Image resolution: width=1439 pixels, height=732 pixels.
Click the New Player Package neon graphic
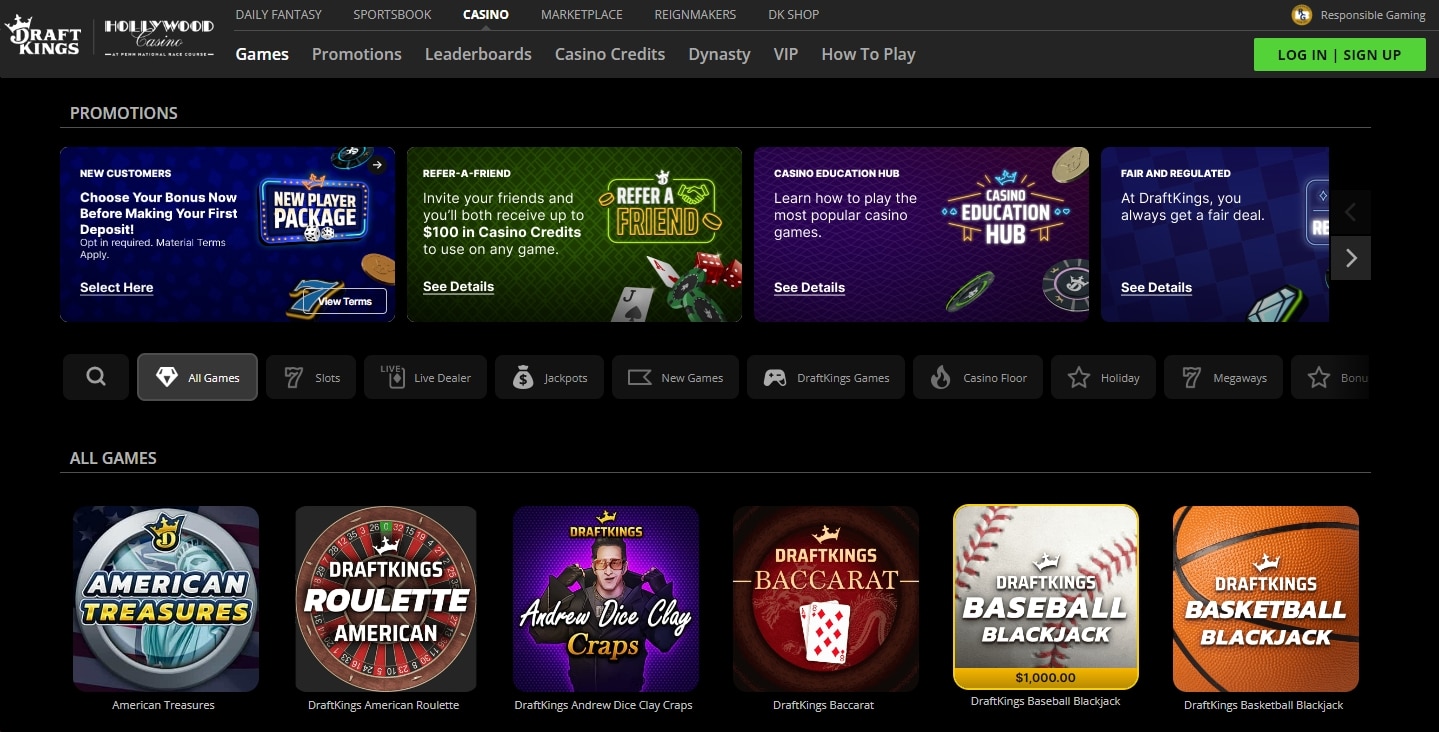[x=315, y=210]
